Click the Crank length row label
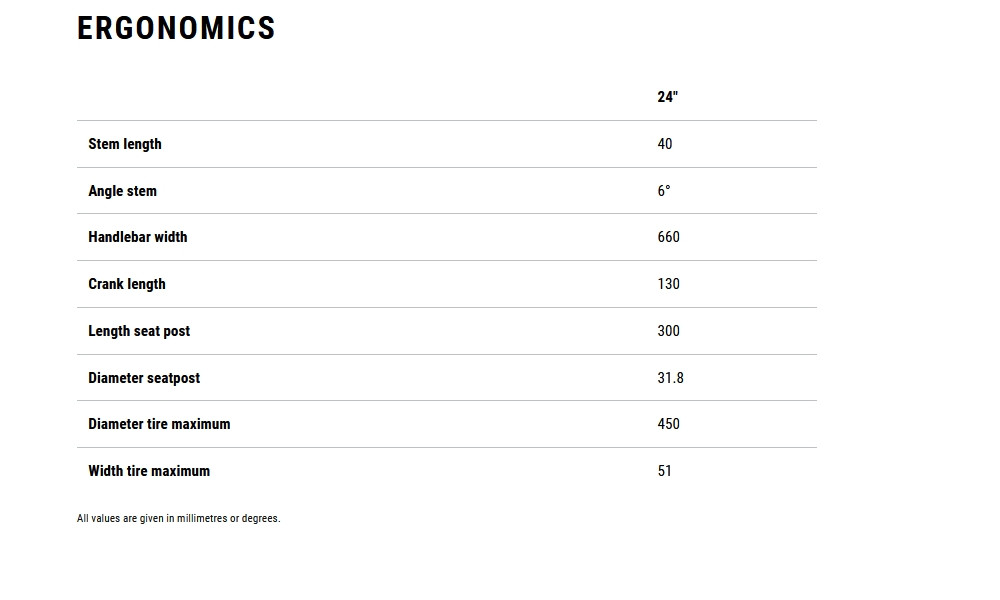Viewport: 1000px width, 600px height. [127, 284]
